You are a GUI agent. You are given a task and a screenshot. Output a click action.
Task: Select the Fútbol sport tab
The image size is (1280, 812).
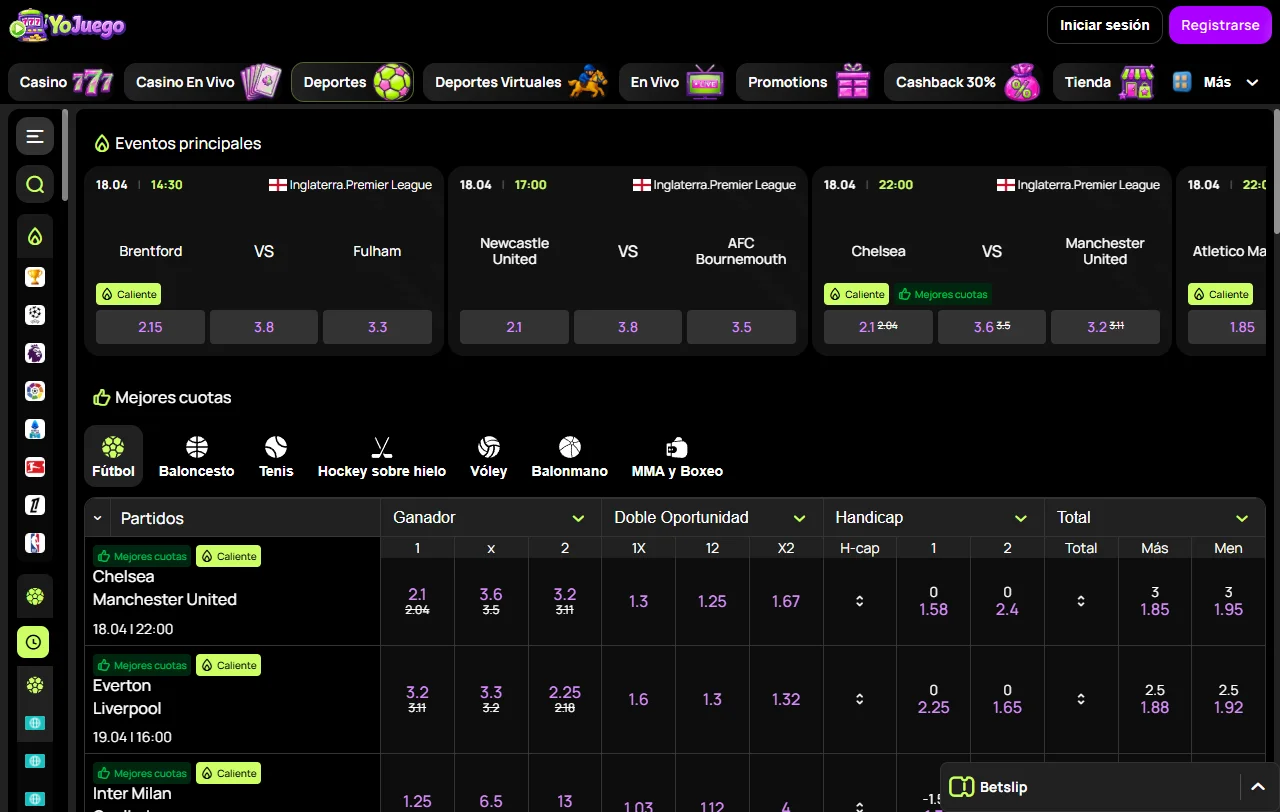click(113, 456)
